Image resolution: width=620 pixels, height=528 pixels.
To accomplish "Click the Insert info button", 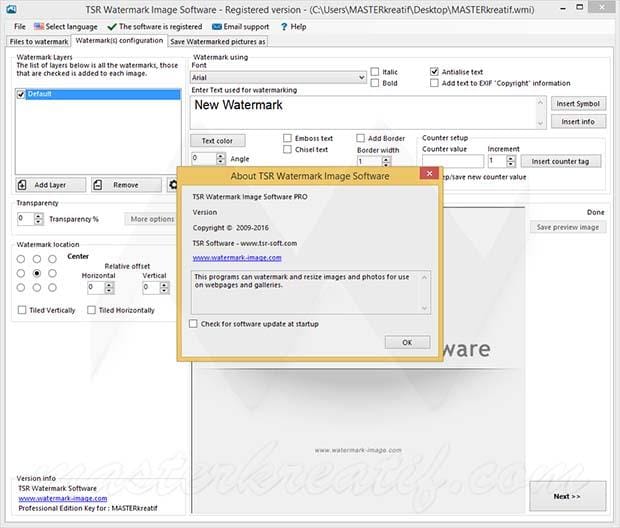I will (578, 122).
